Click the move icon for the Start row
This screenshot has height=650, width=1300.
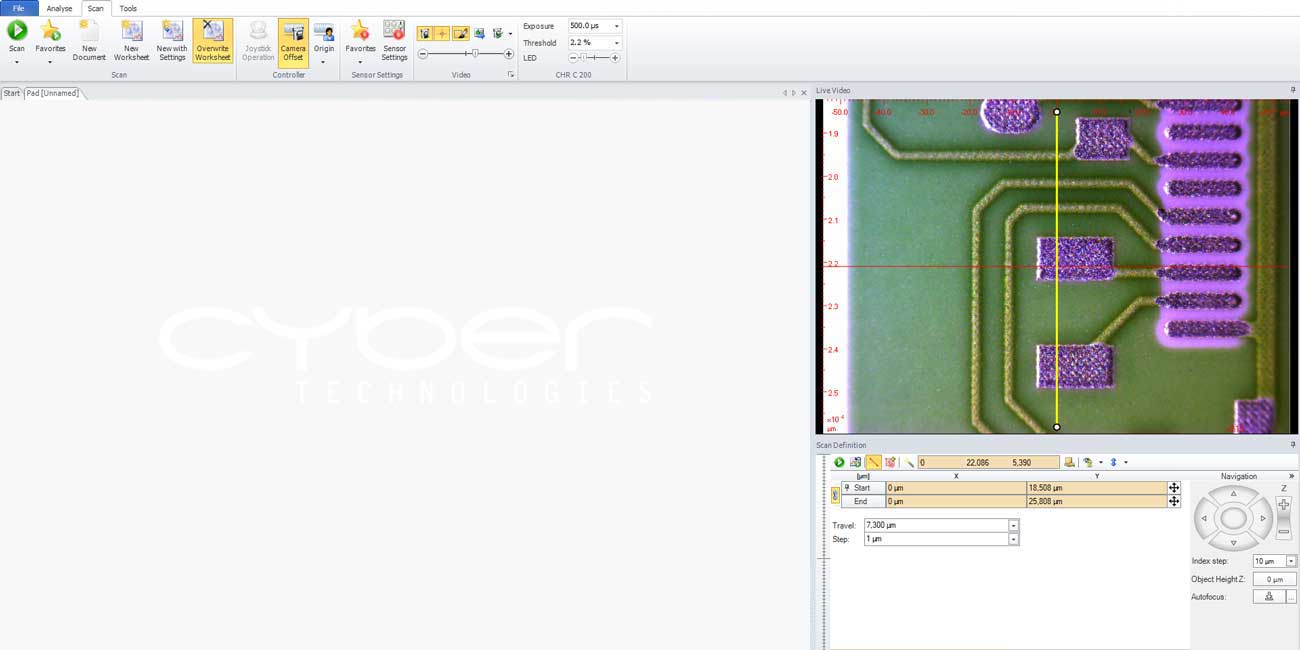click(x=1174, y=488)
